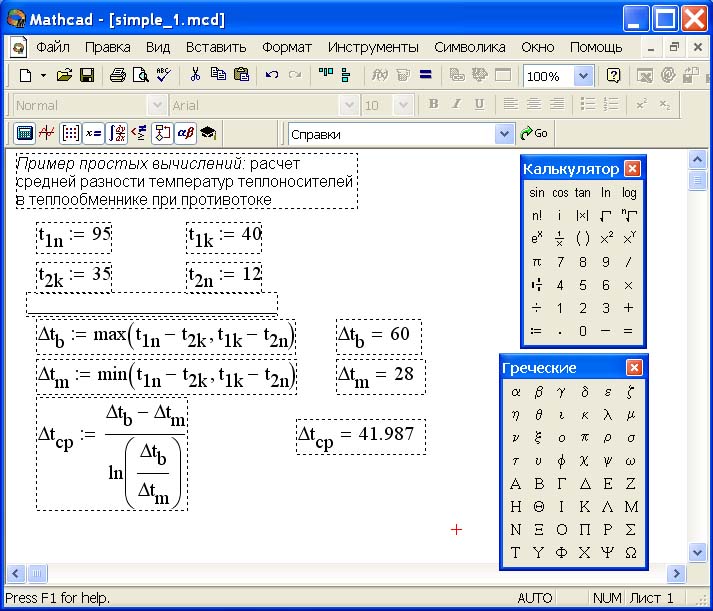
Task: Close the Греческие palette
Action: pos(633,368)
